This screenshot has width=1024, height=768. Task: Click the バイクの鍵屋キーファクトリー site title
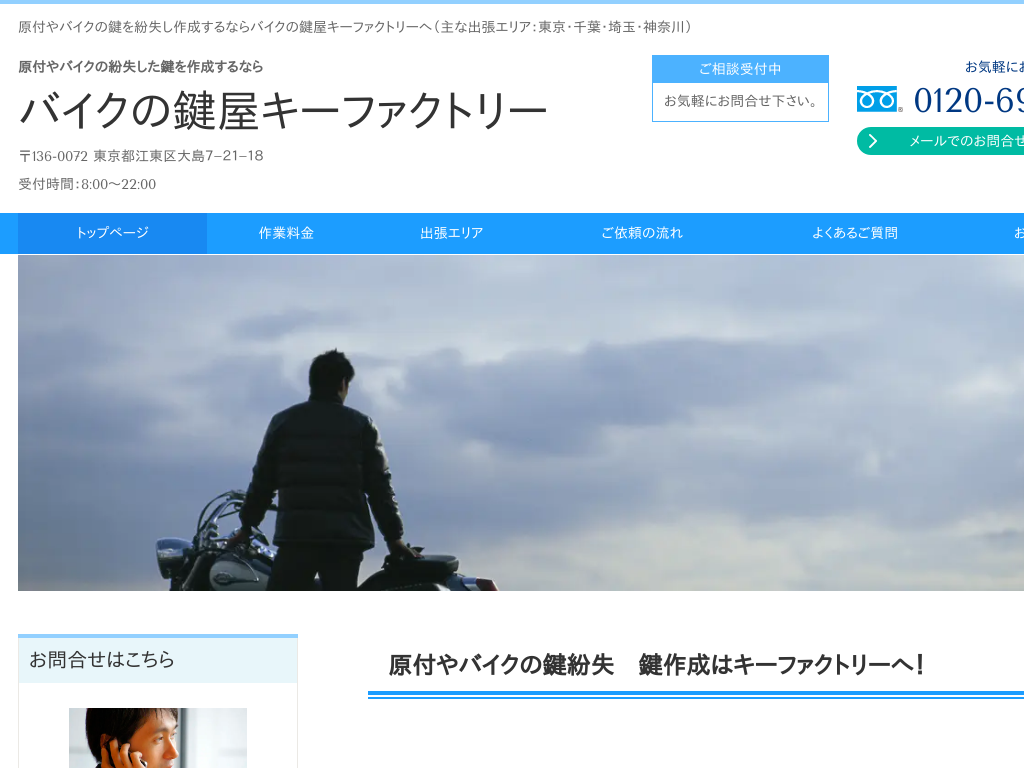pyautogui.click(x=283, y=111)
